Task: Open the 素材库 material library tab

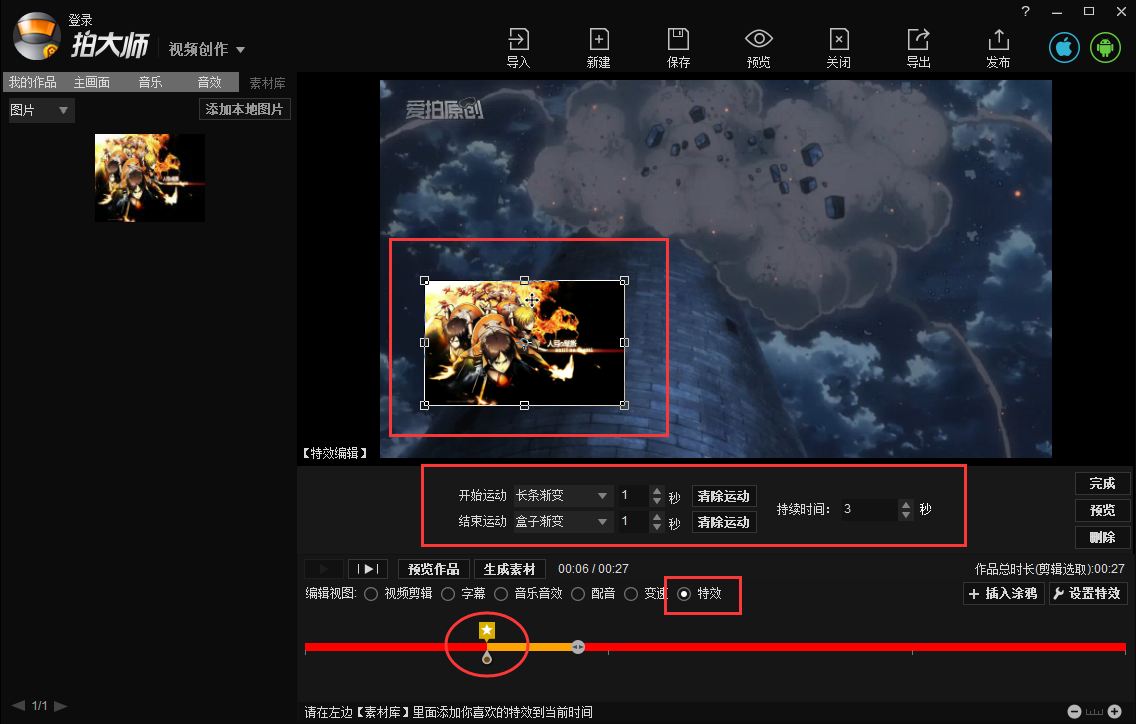Action: (266, 82)
